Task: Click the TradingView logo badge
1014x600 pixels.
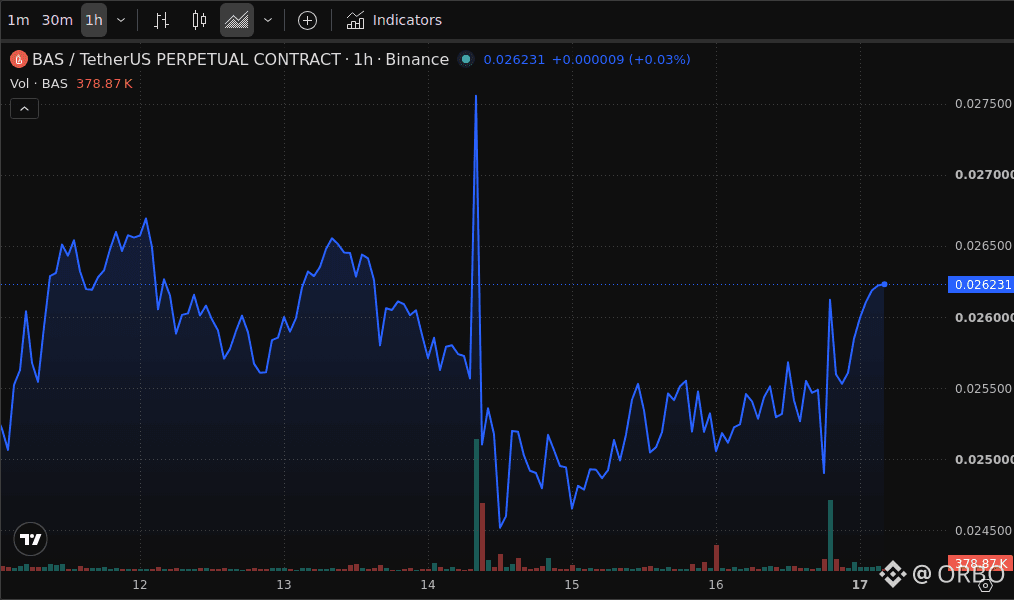Action: 30,539
